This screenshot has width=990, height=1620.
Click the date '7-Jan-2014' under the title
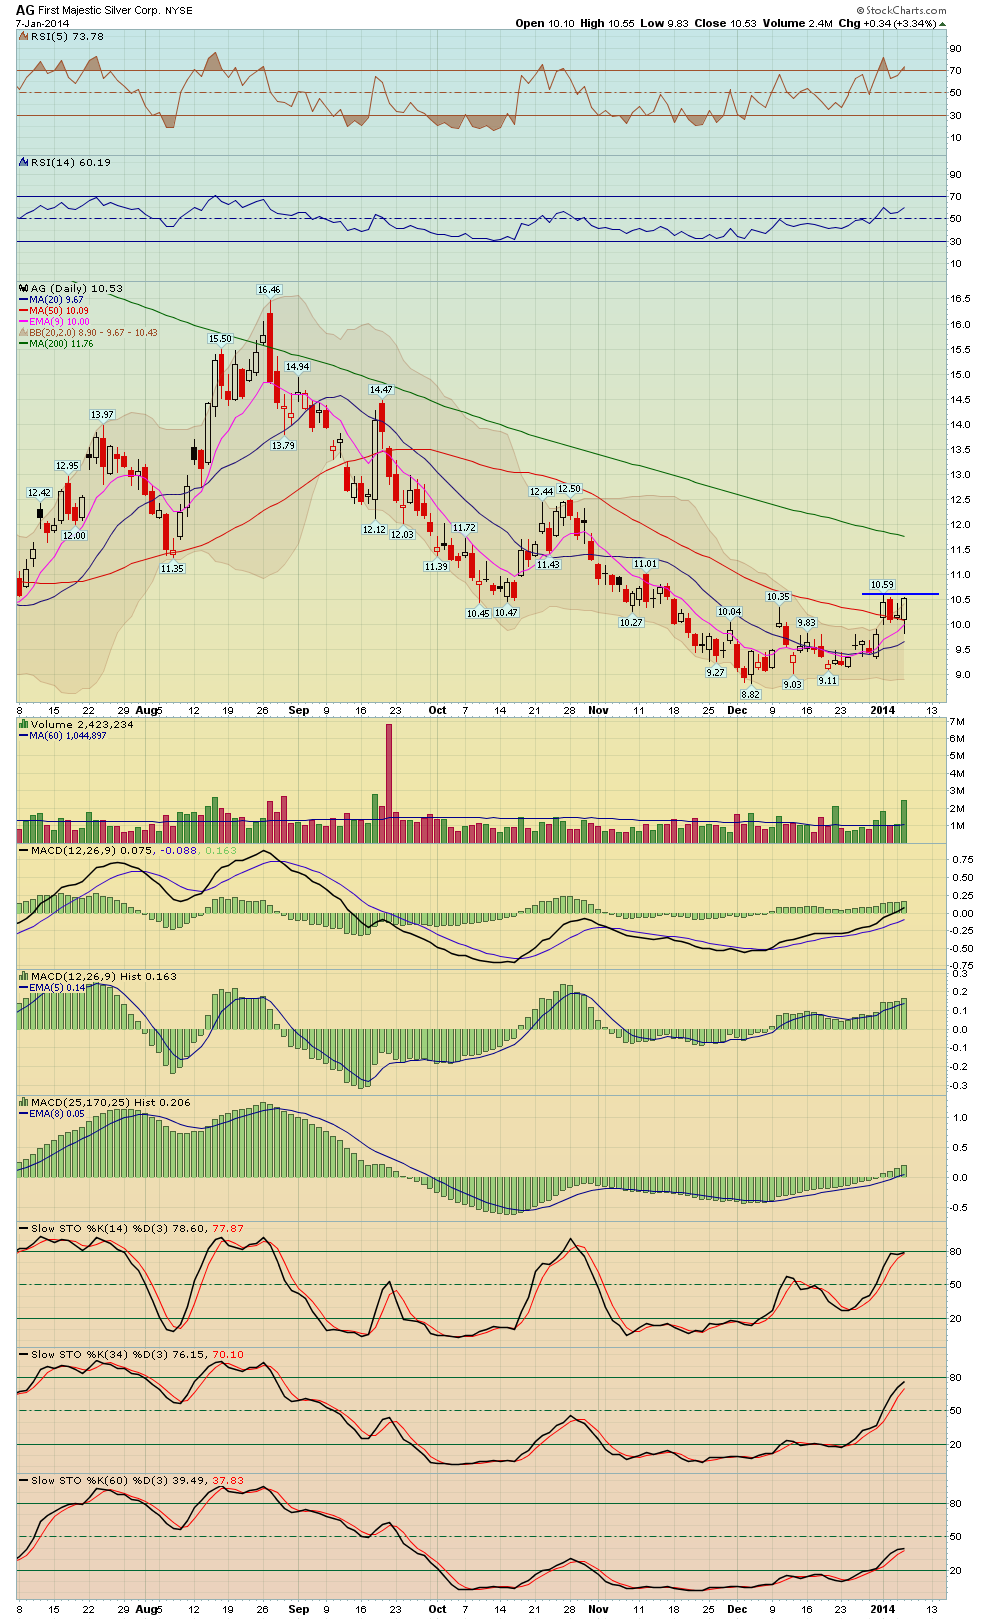coord(42,23)
